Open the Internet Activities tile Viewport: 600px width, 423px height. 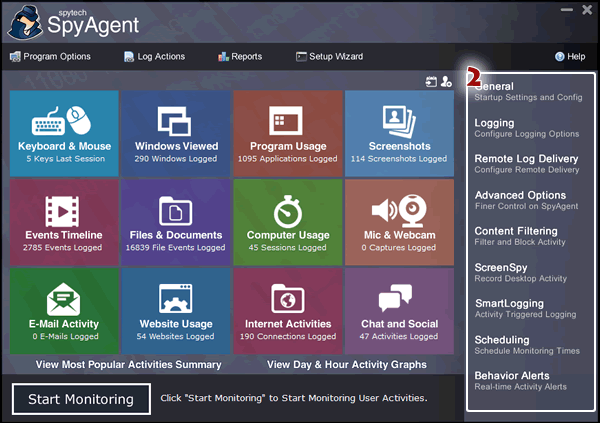(288, 311)
